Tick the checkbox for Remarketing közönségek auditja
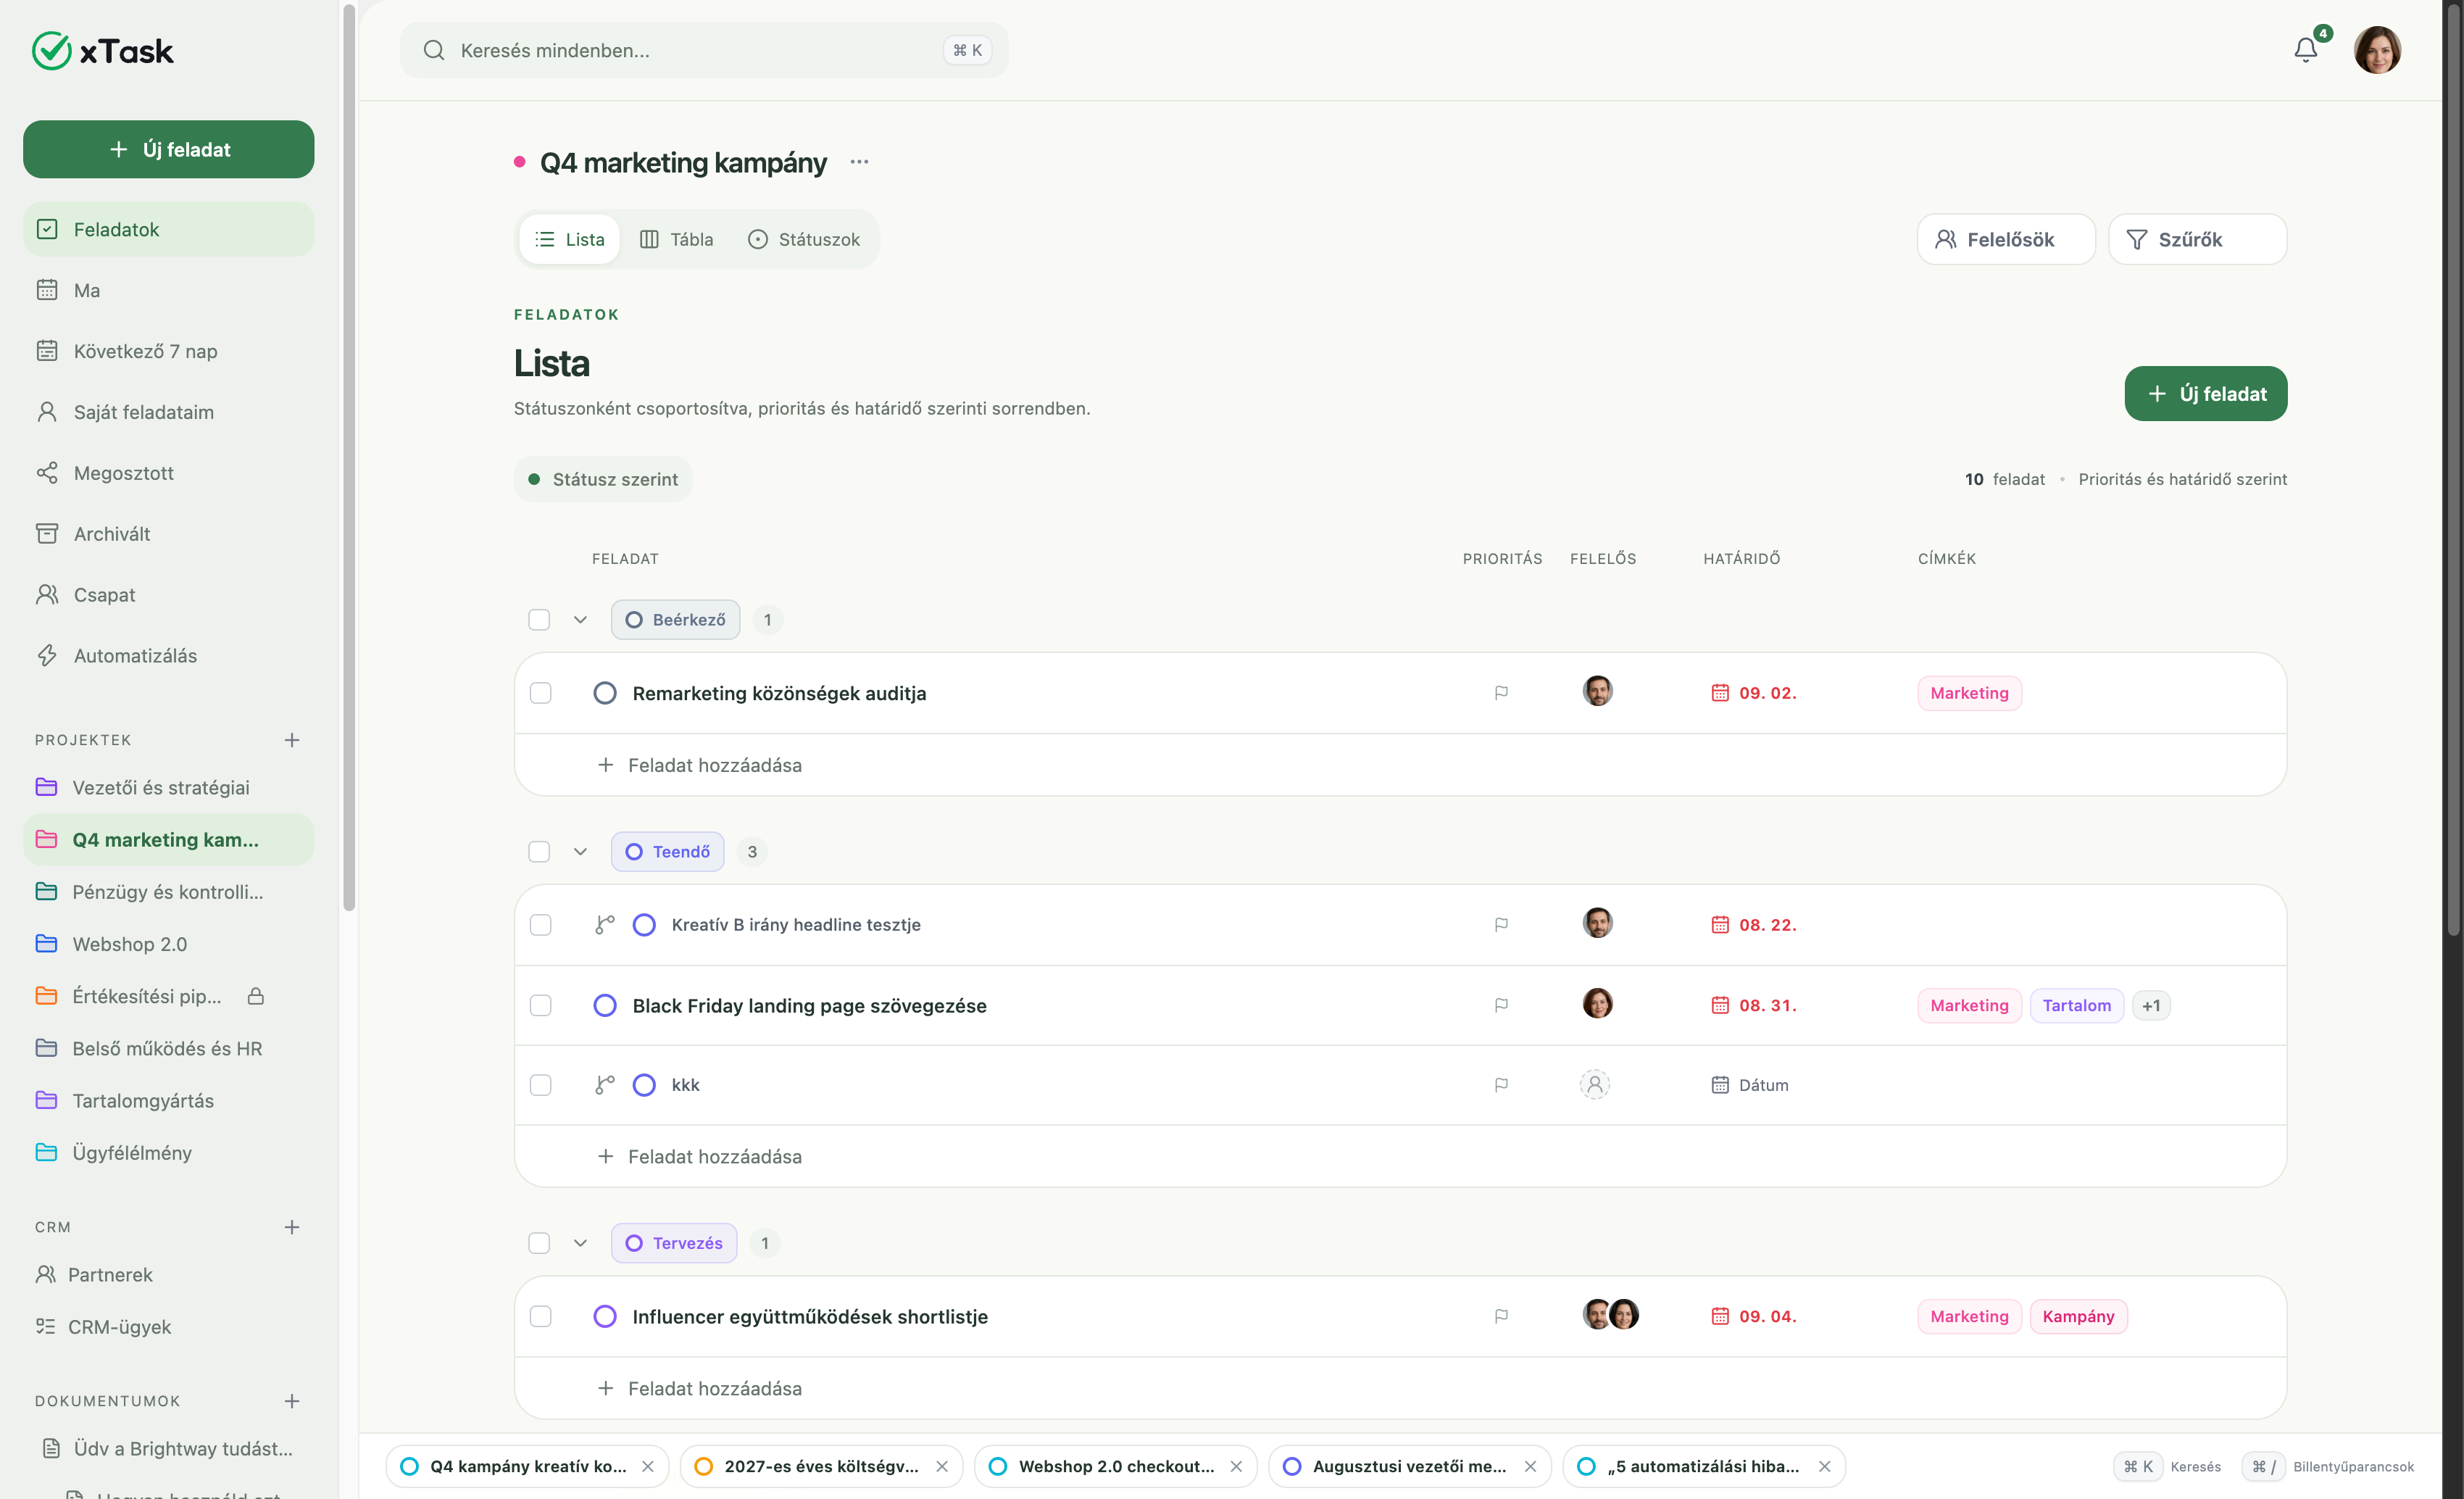 (541, 693)
